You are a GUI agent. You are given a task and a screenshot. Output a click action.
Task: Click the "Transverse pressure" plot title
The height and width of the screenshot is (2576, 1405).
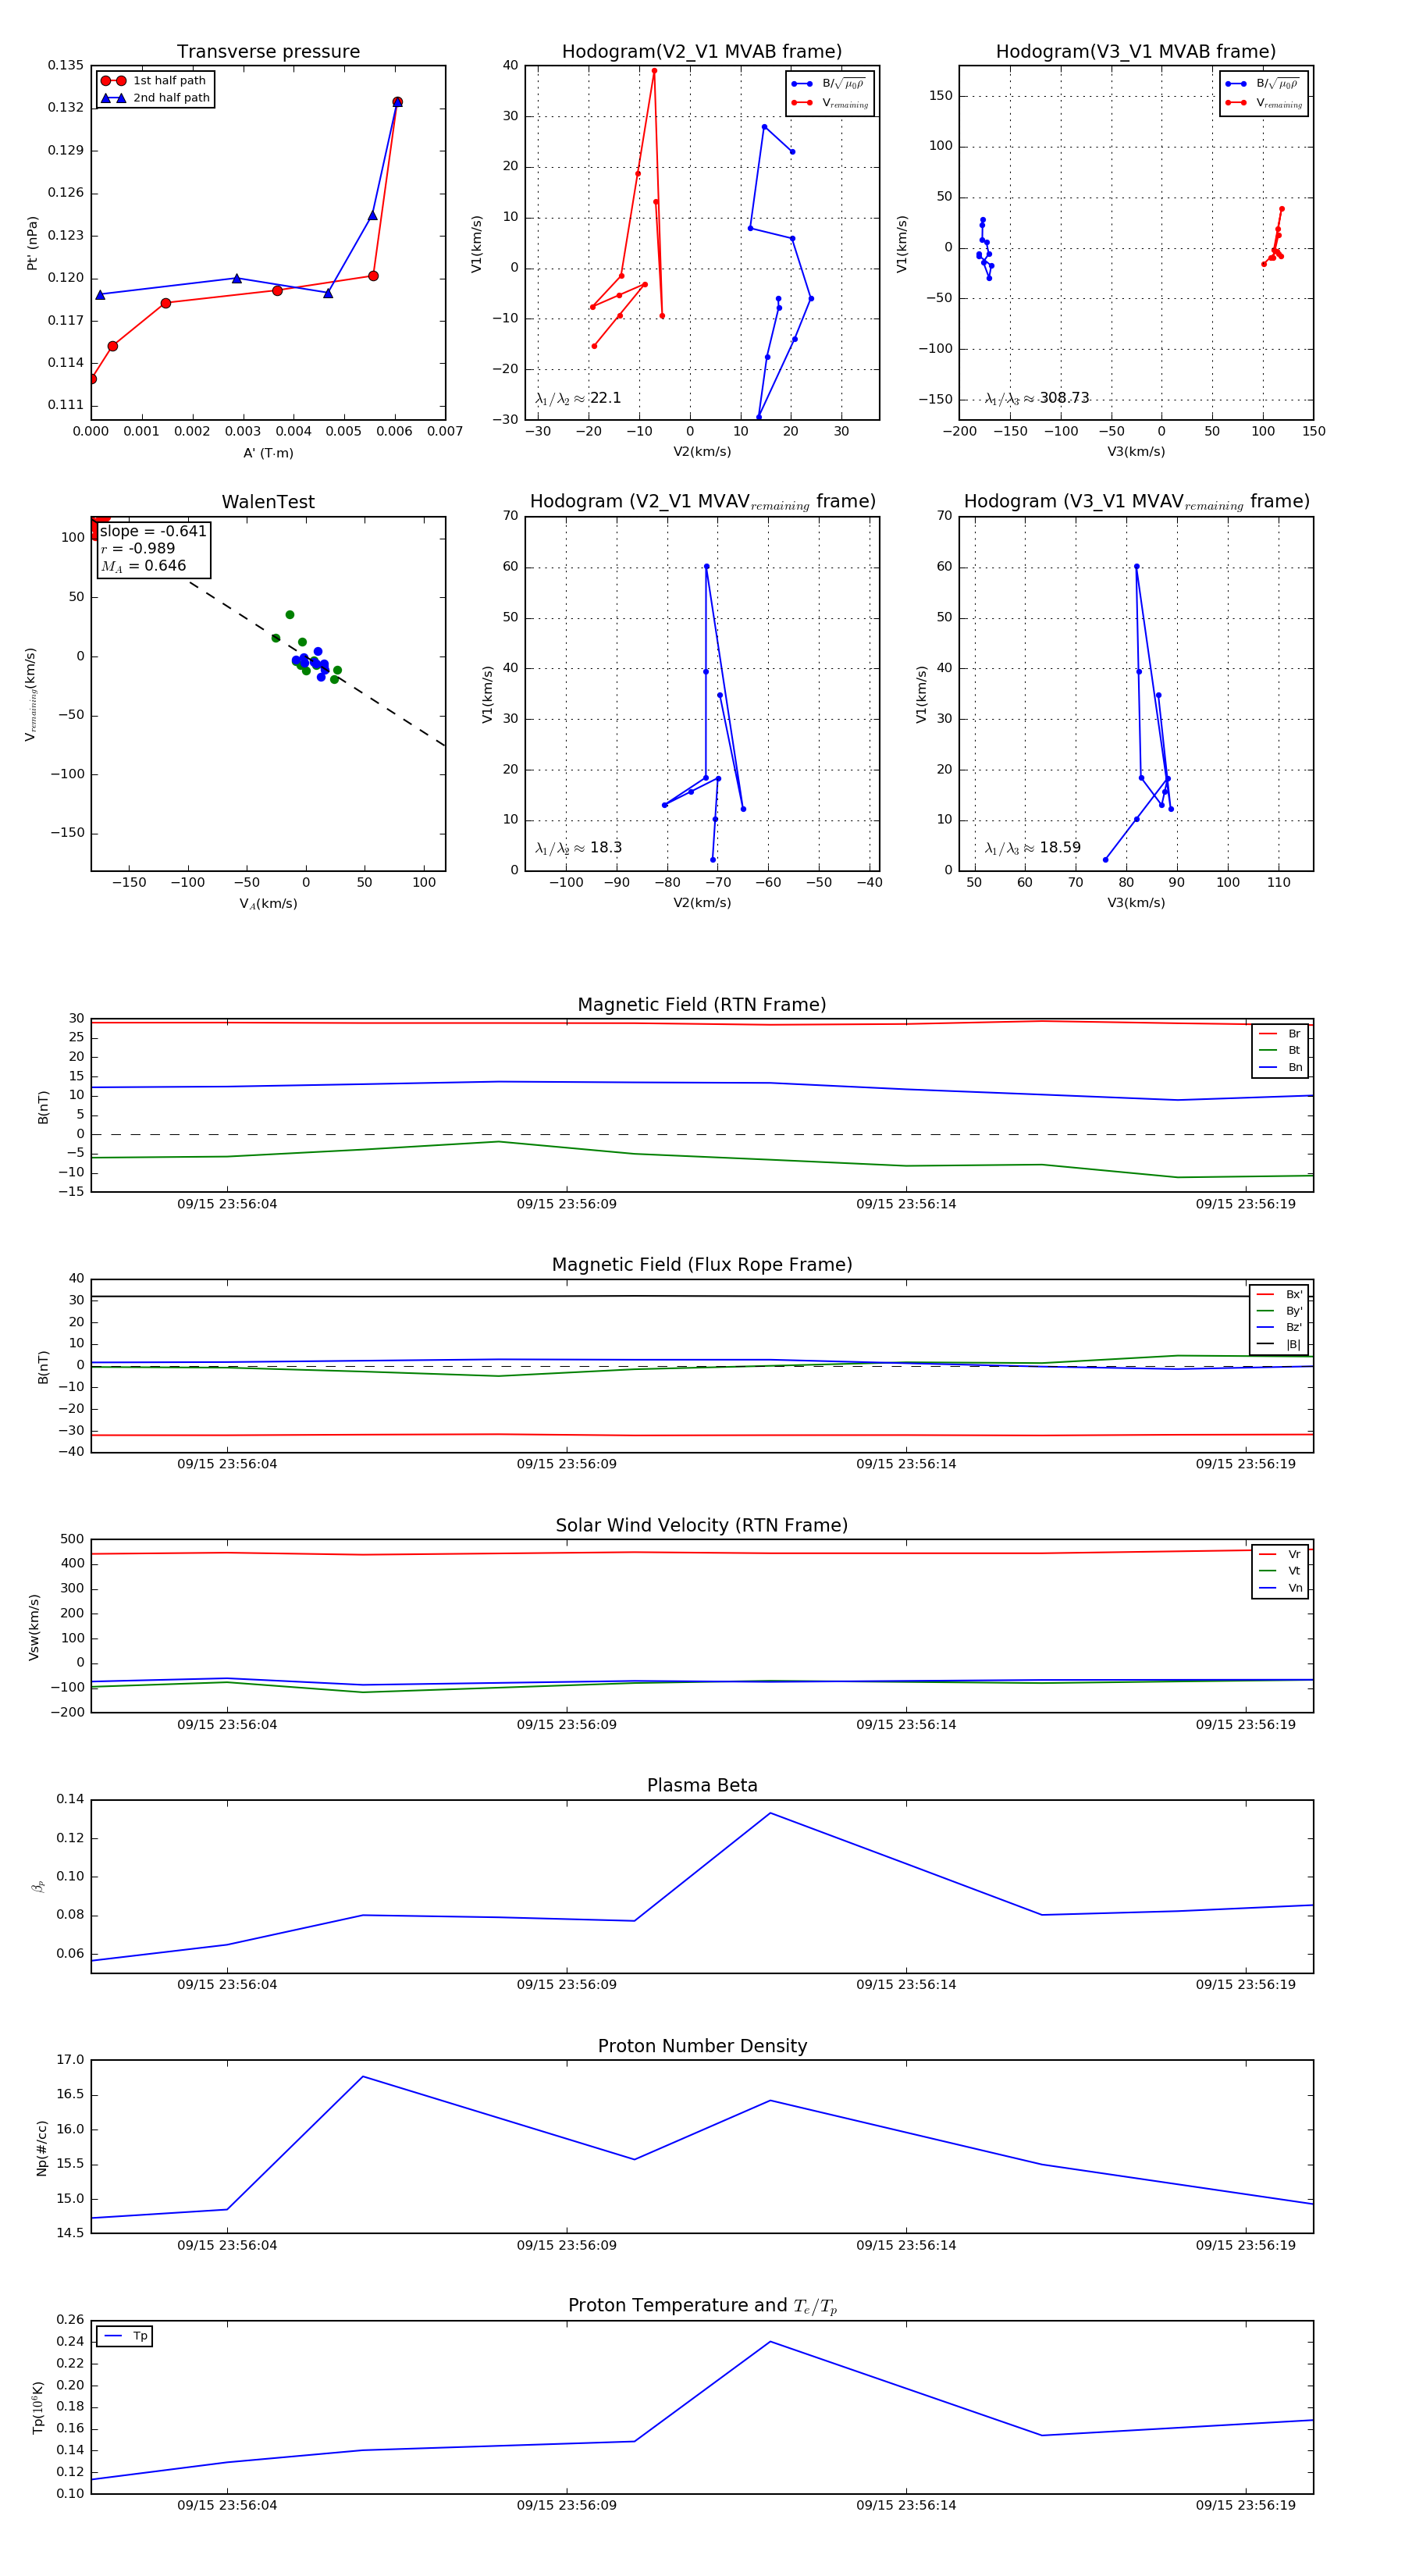pos(268,52)
